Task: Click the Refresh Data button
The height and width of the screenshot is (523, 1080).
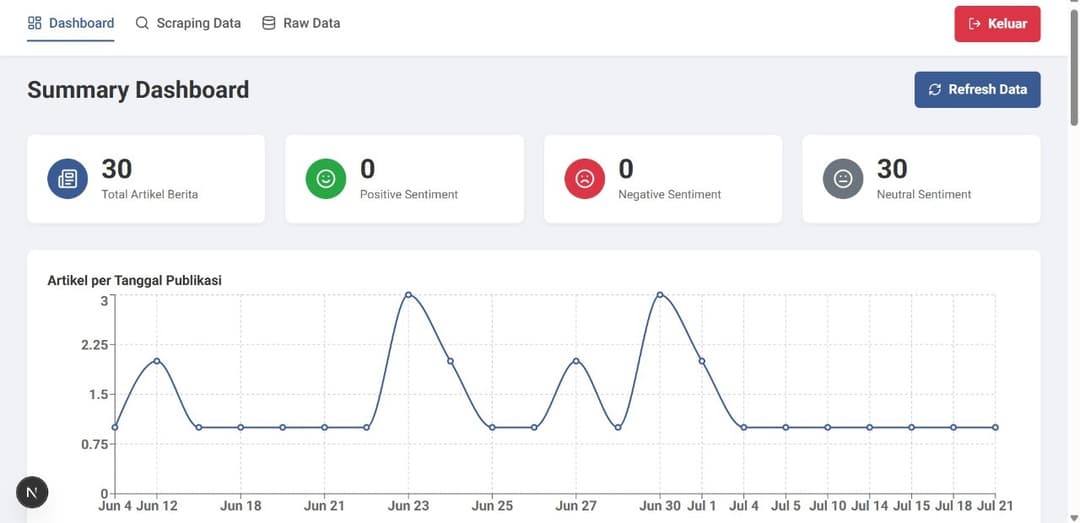Action: 977,90
